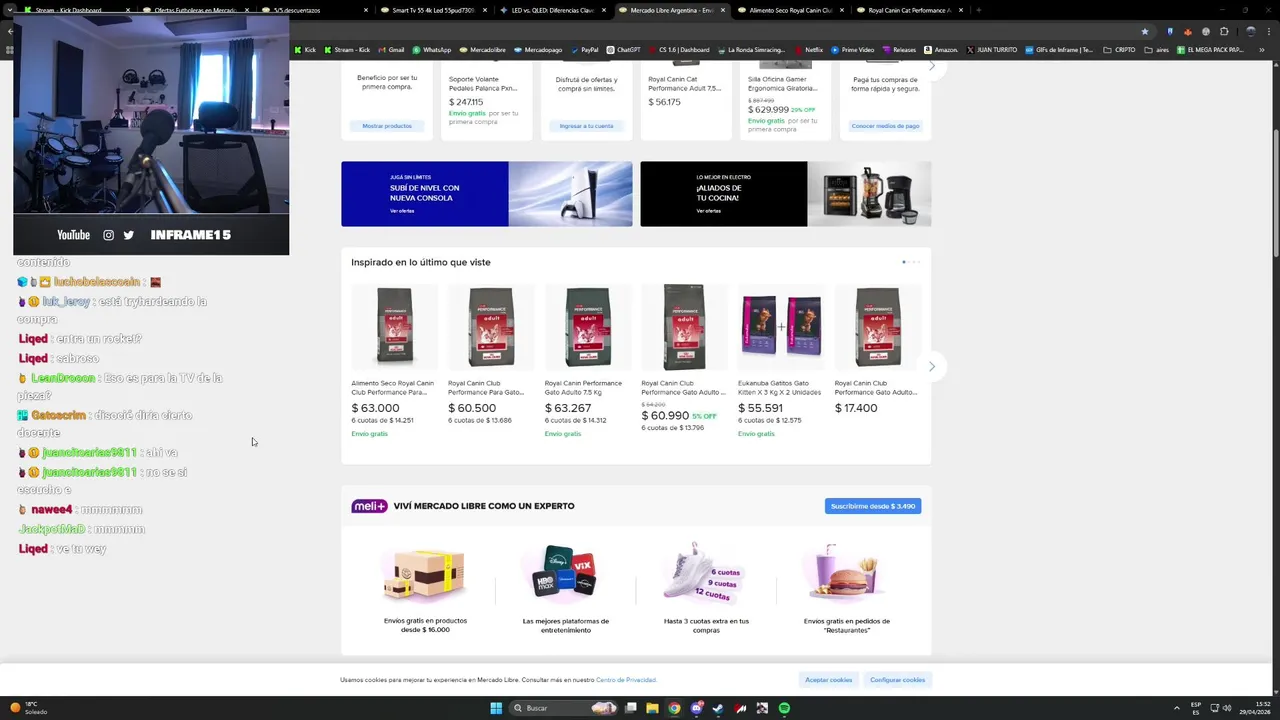This screenshot has width=1280, height=720.
Task: Click Suscribirme desde $ 3.490 button
Action: (x=873, y=506)
